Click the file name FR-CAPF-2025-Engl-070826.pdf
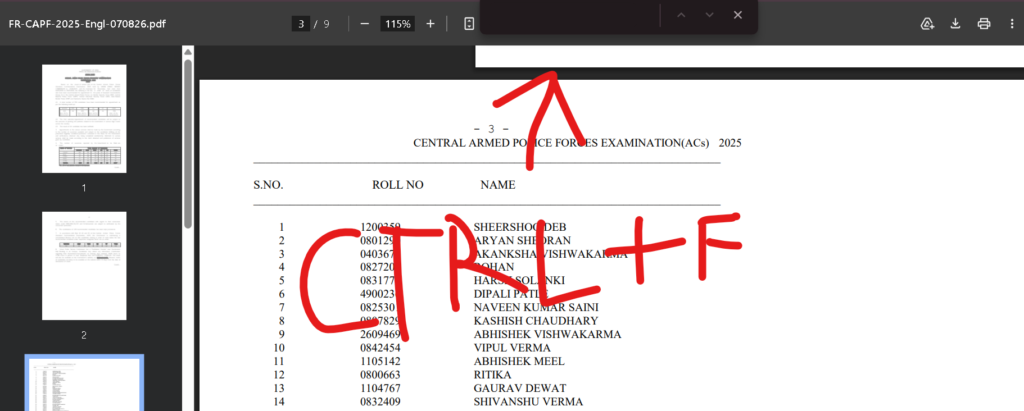 click(x=87, y=24)
